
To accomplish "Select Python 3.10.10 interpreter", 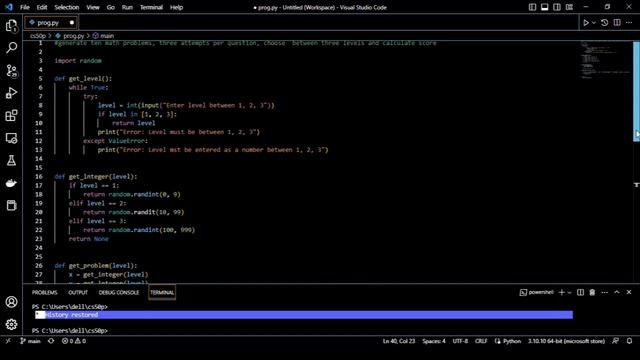I will tap(566, 341).
